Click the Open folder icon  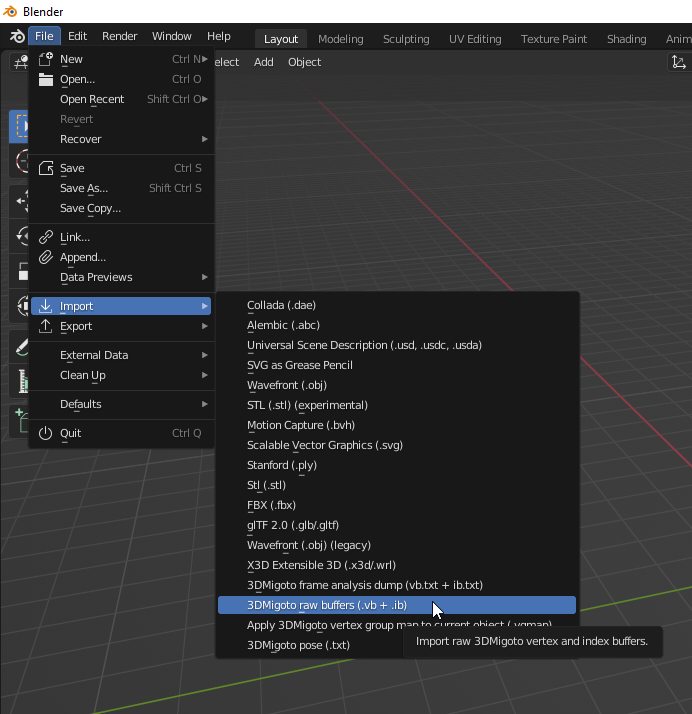[46, 79]
